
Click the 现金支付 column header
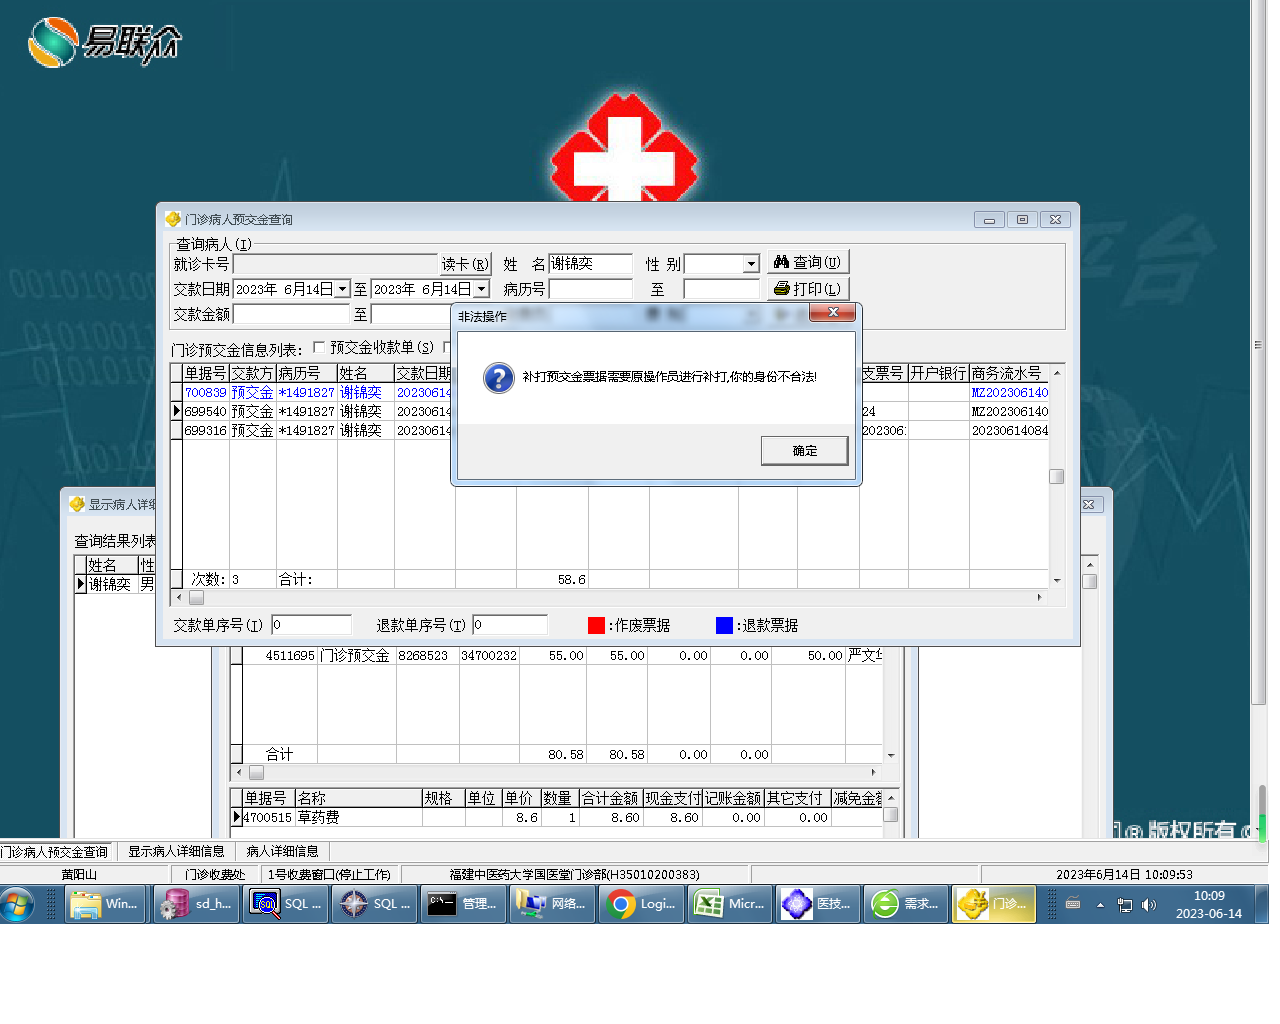672,798
